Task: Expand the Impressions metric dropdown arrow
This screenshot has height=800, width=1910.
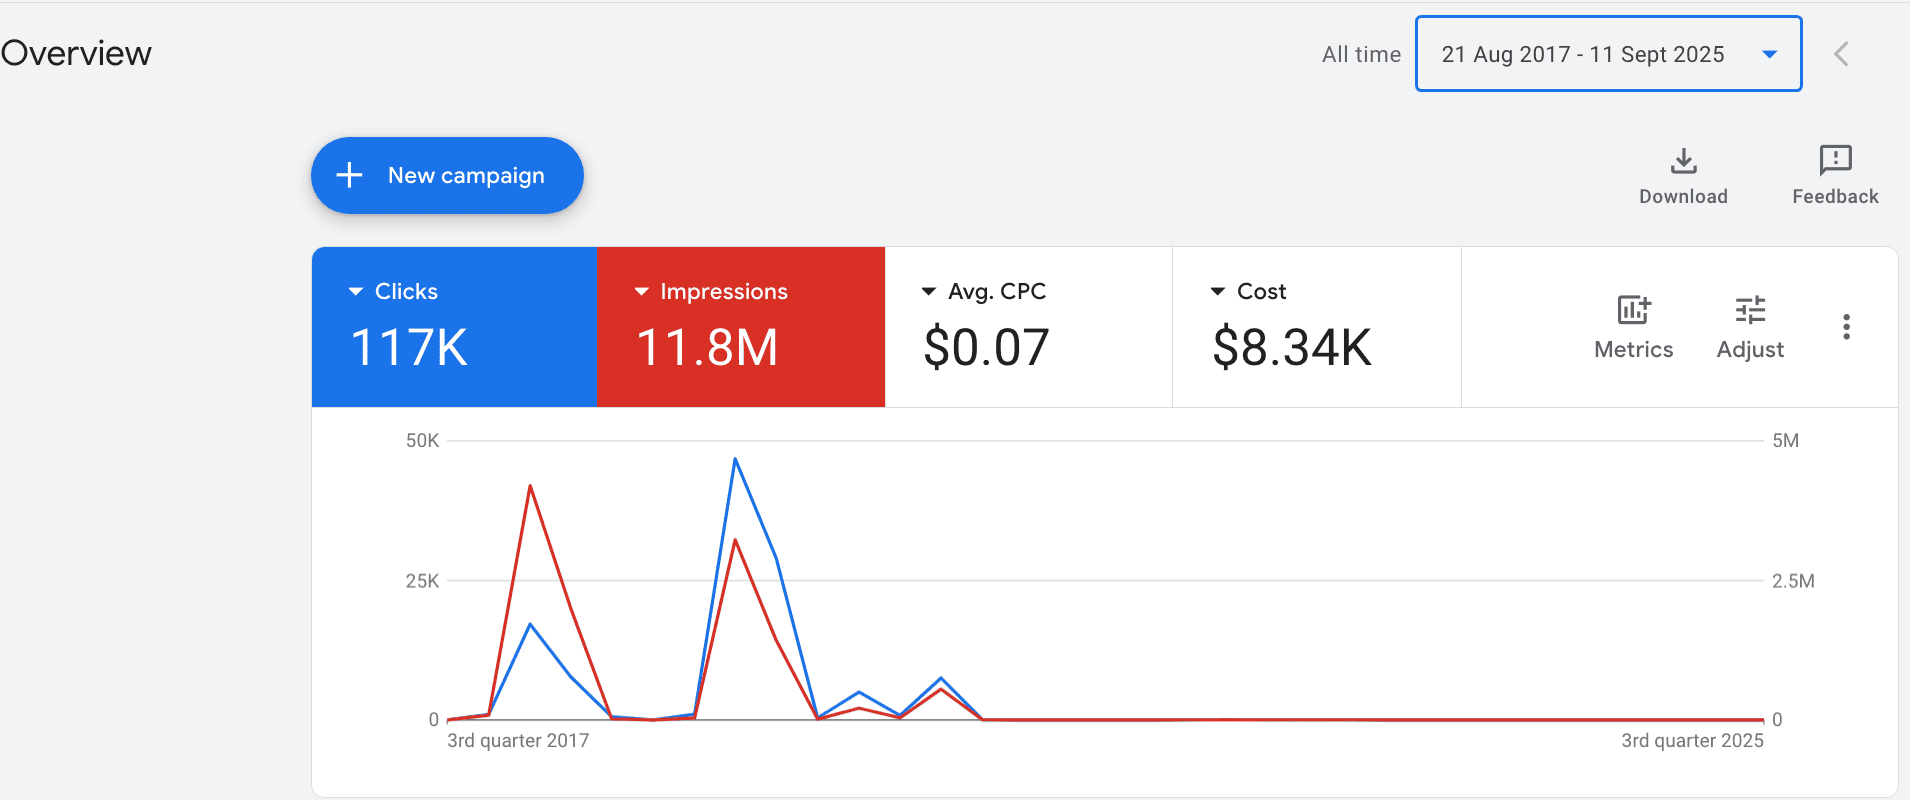Action: pos(641,292)
